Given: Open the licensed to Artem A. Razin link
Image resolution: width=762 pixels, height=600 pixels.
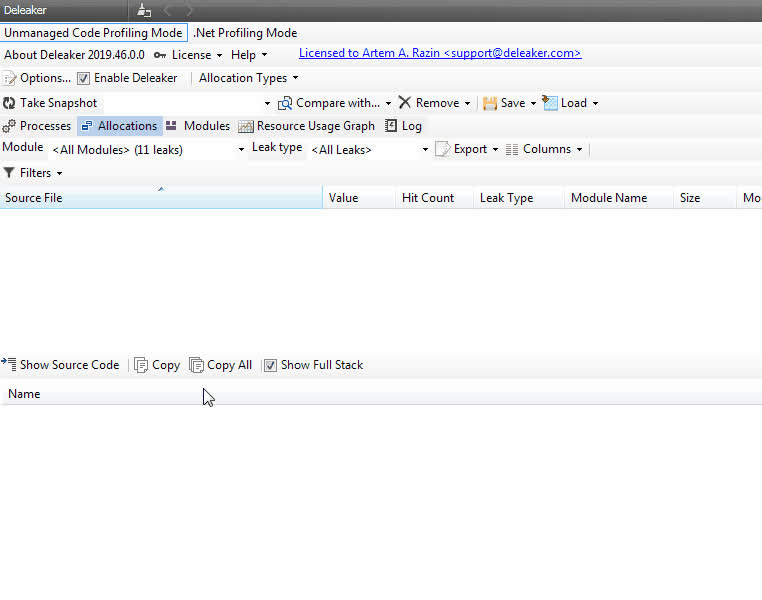Looking at the screenshot, I should coord(440,53).
